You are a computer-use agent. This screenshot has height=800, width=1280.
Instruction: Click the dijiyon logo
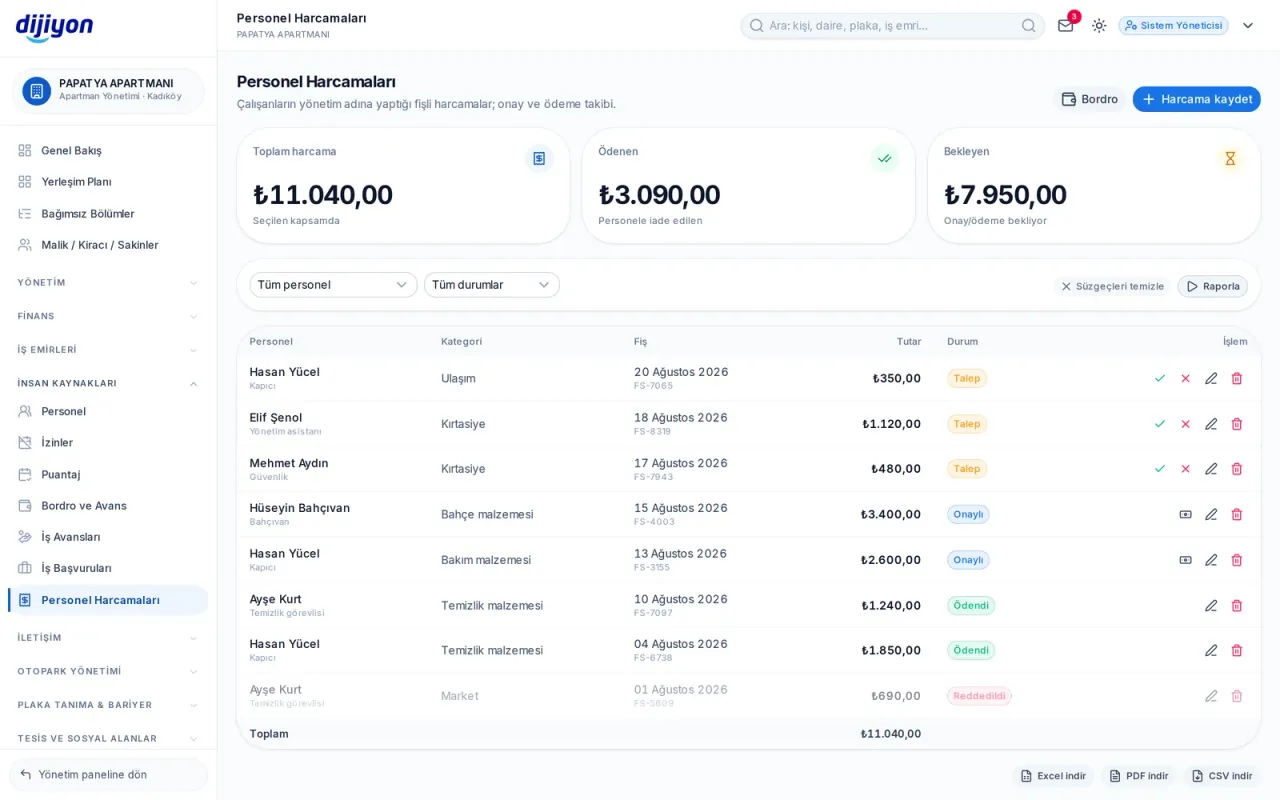54,27
